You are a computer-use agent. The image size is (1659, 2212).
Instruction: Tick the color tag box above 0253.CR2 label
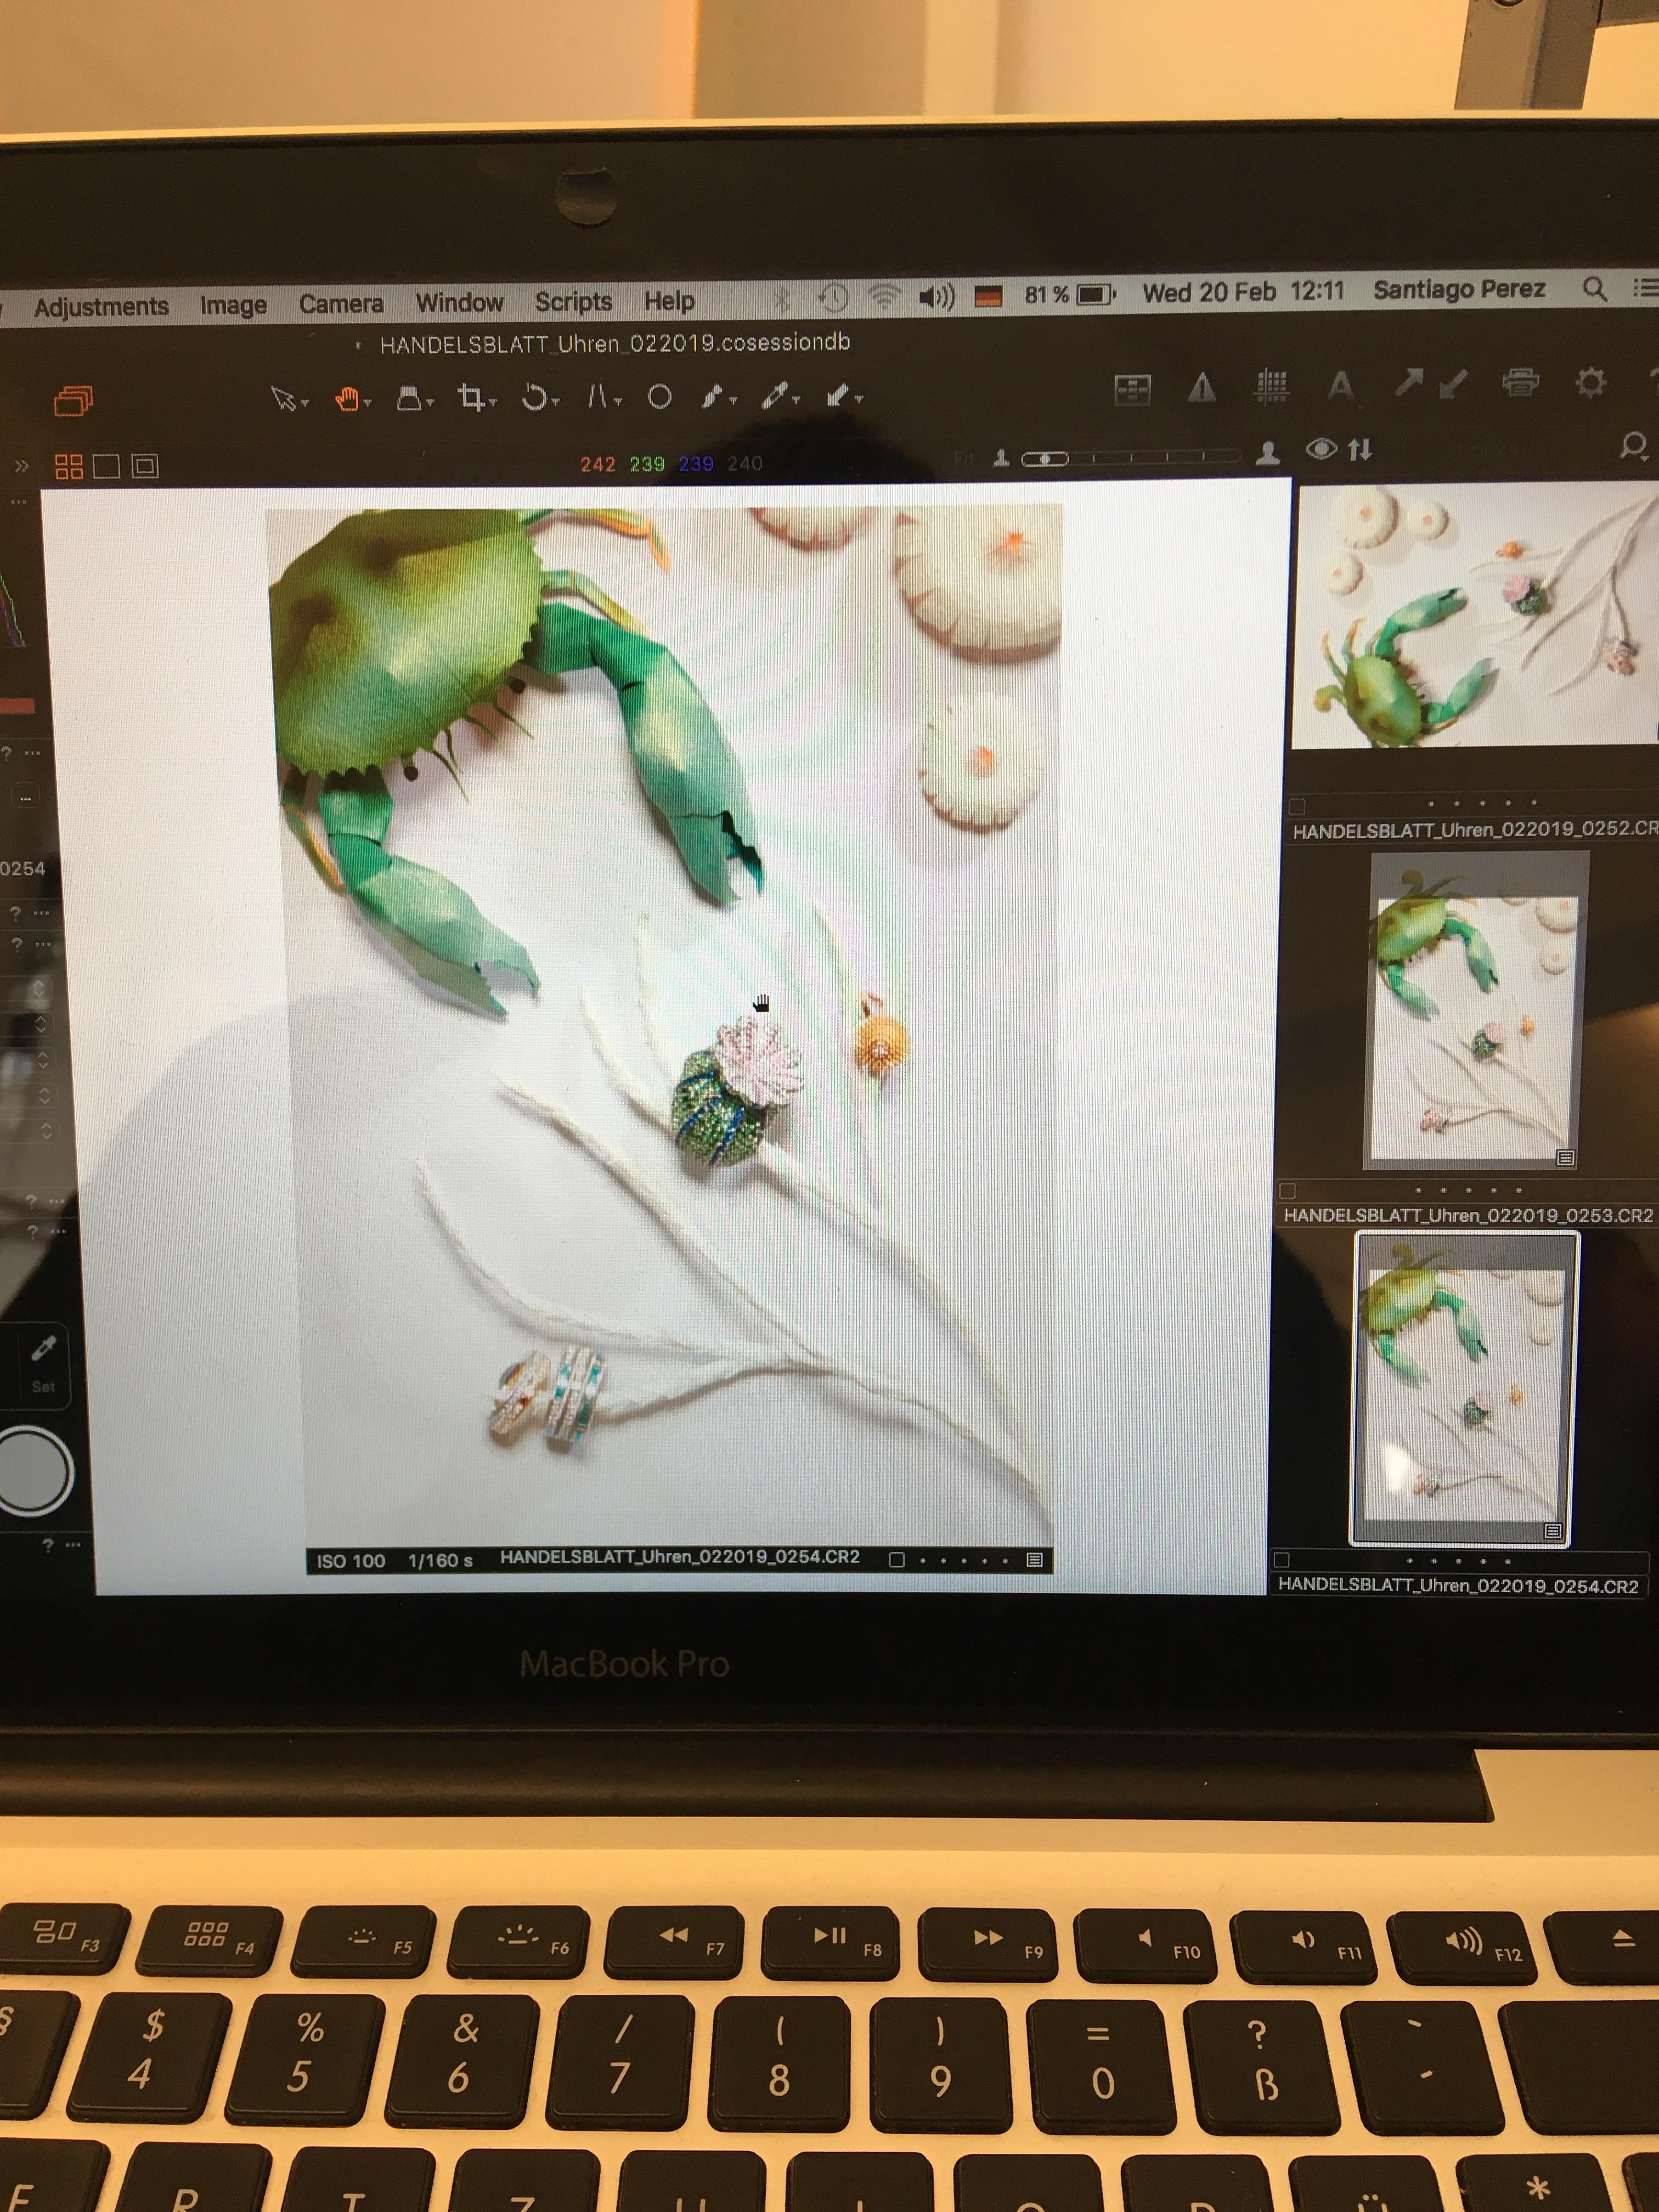click(x=1288, y=1191)
